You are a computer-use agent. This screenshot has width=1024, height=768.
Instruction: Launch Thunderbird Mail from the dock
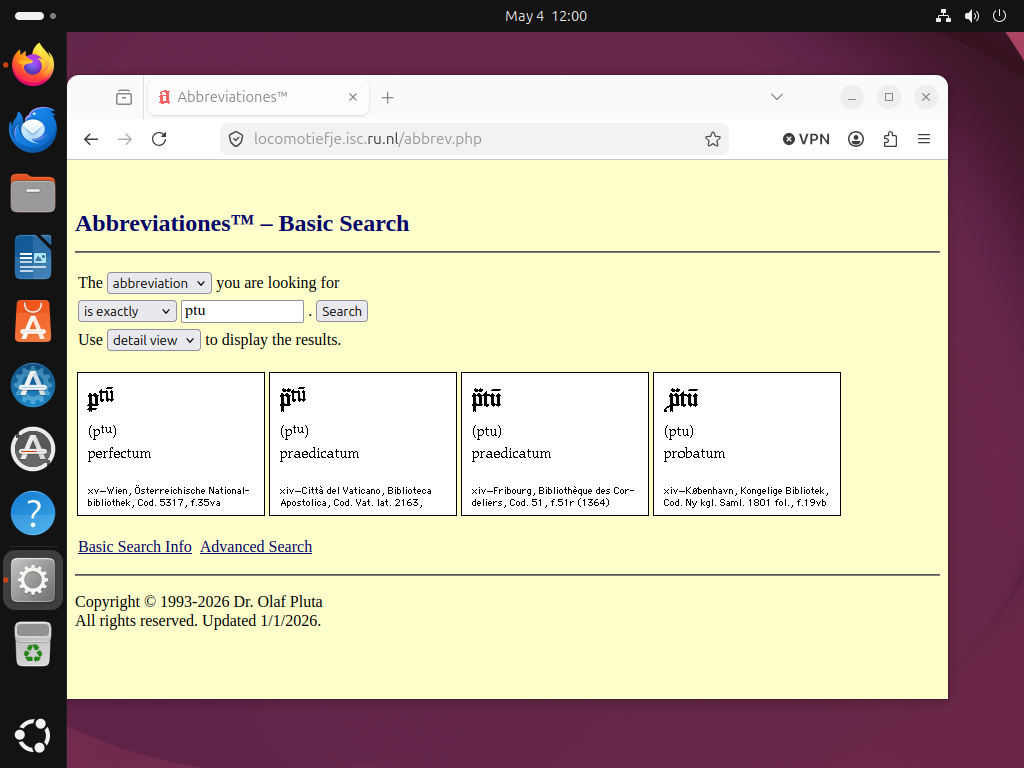(33, 129)
